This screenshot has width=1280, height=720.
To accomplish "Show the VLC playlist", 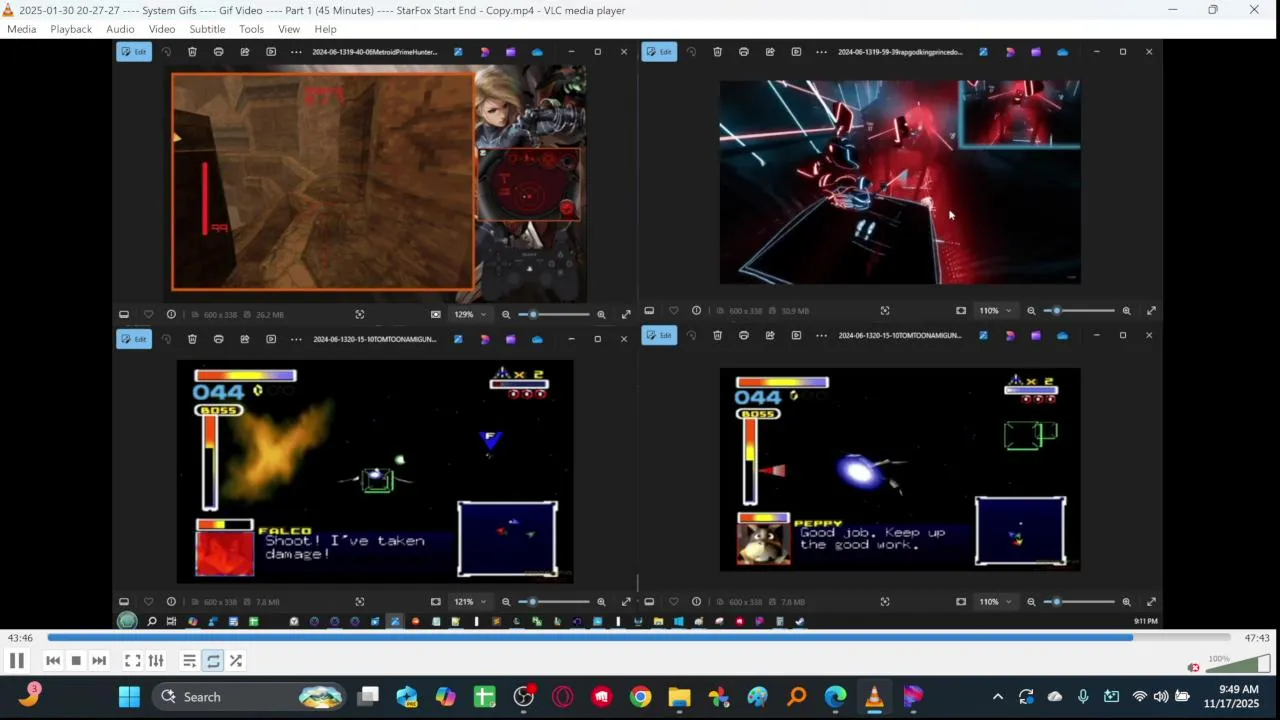I will pos(189,661).
